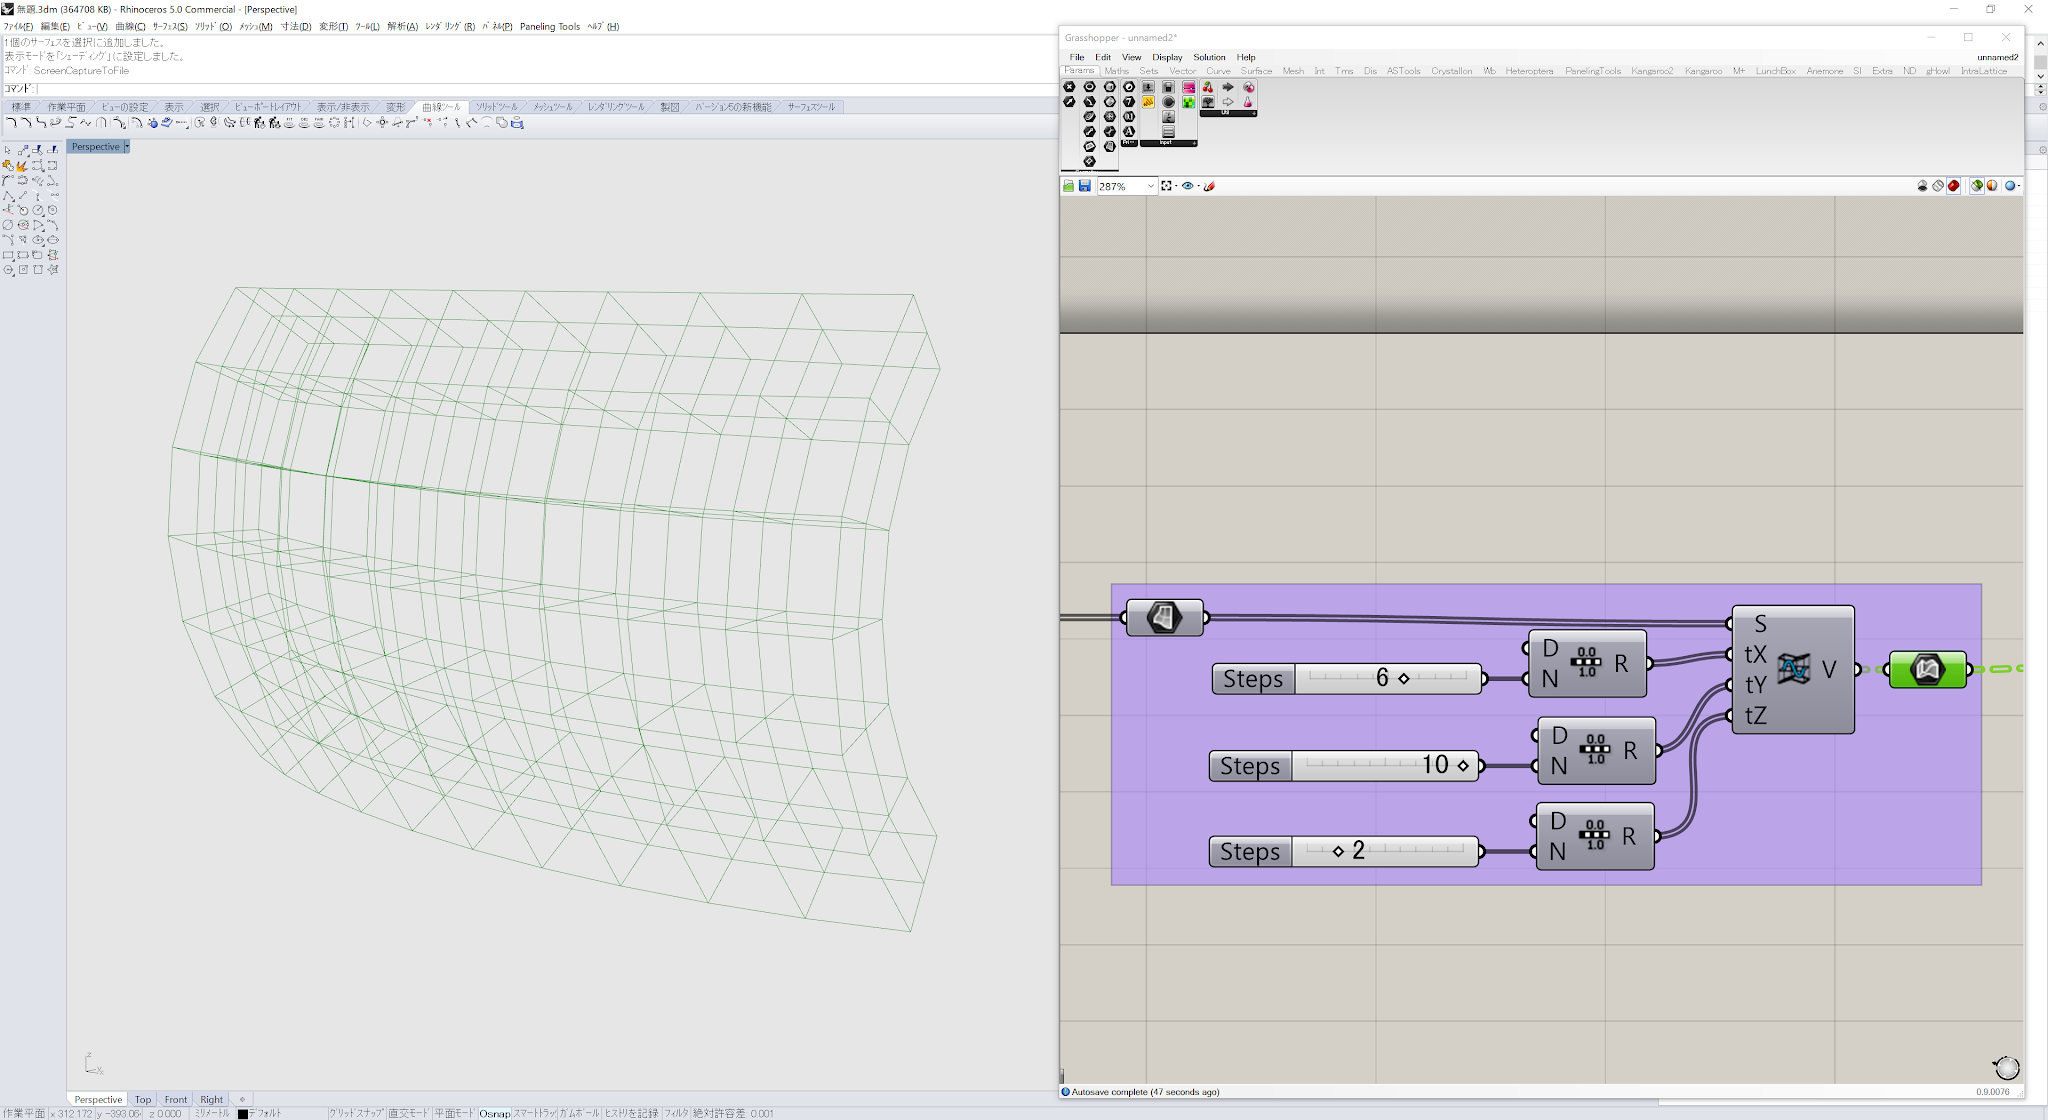The width and height of the screenshot is (2048, 1120).
Task: Click the zoom extents icon on the canvas toolbar
Action: [x=1167, y=187]
